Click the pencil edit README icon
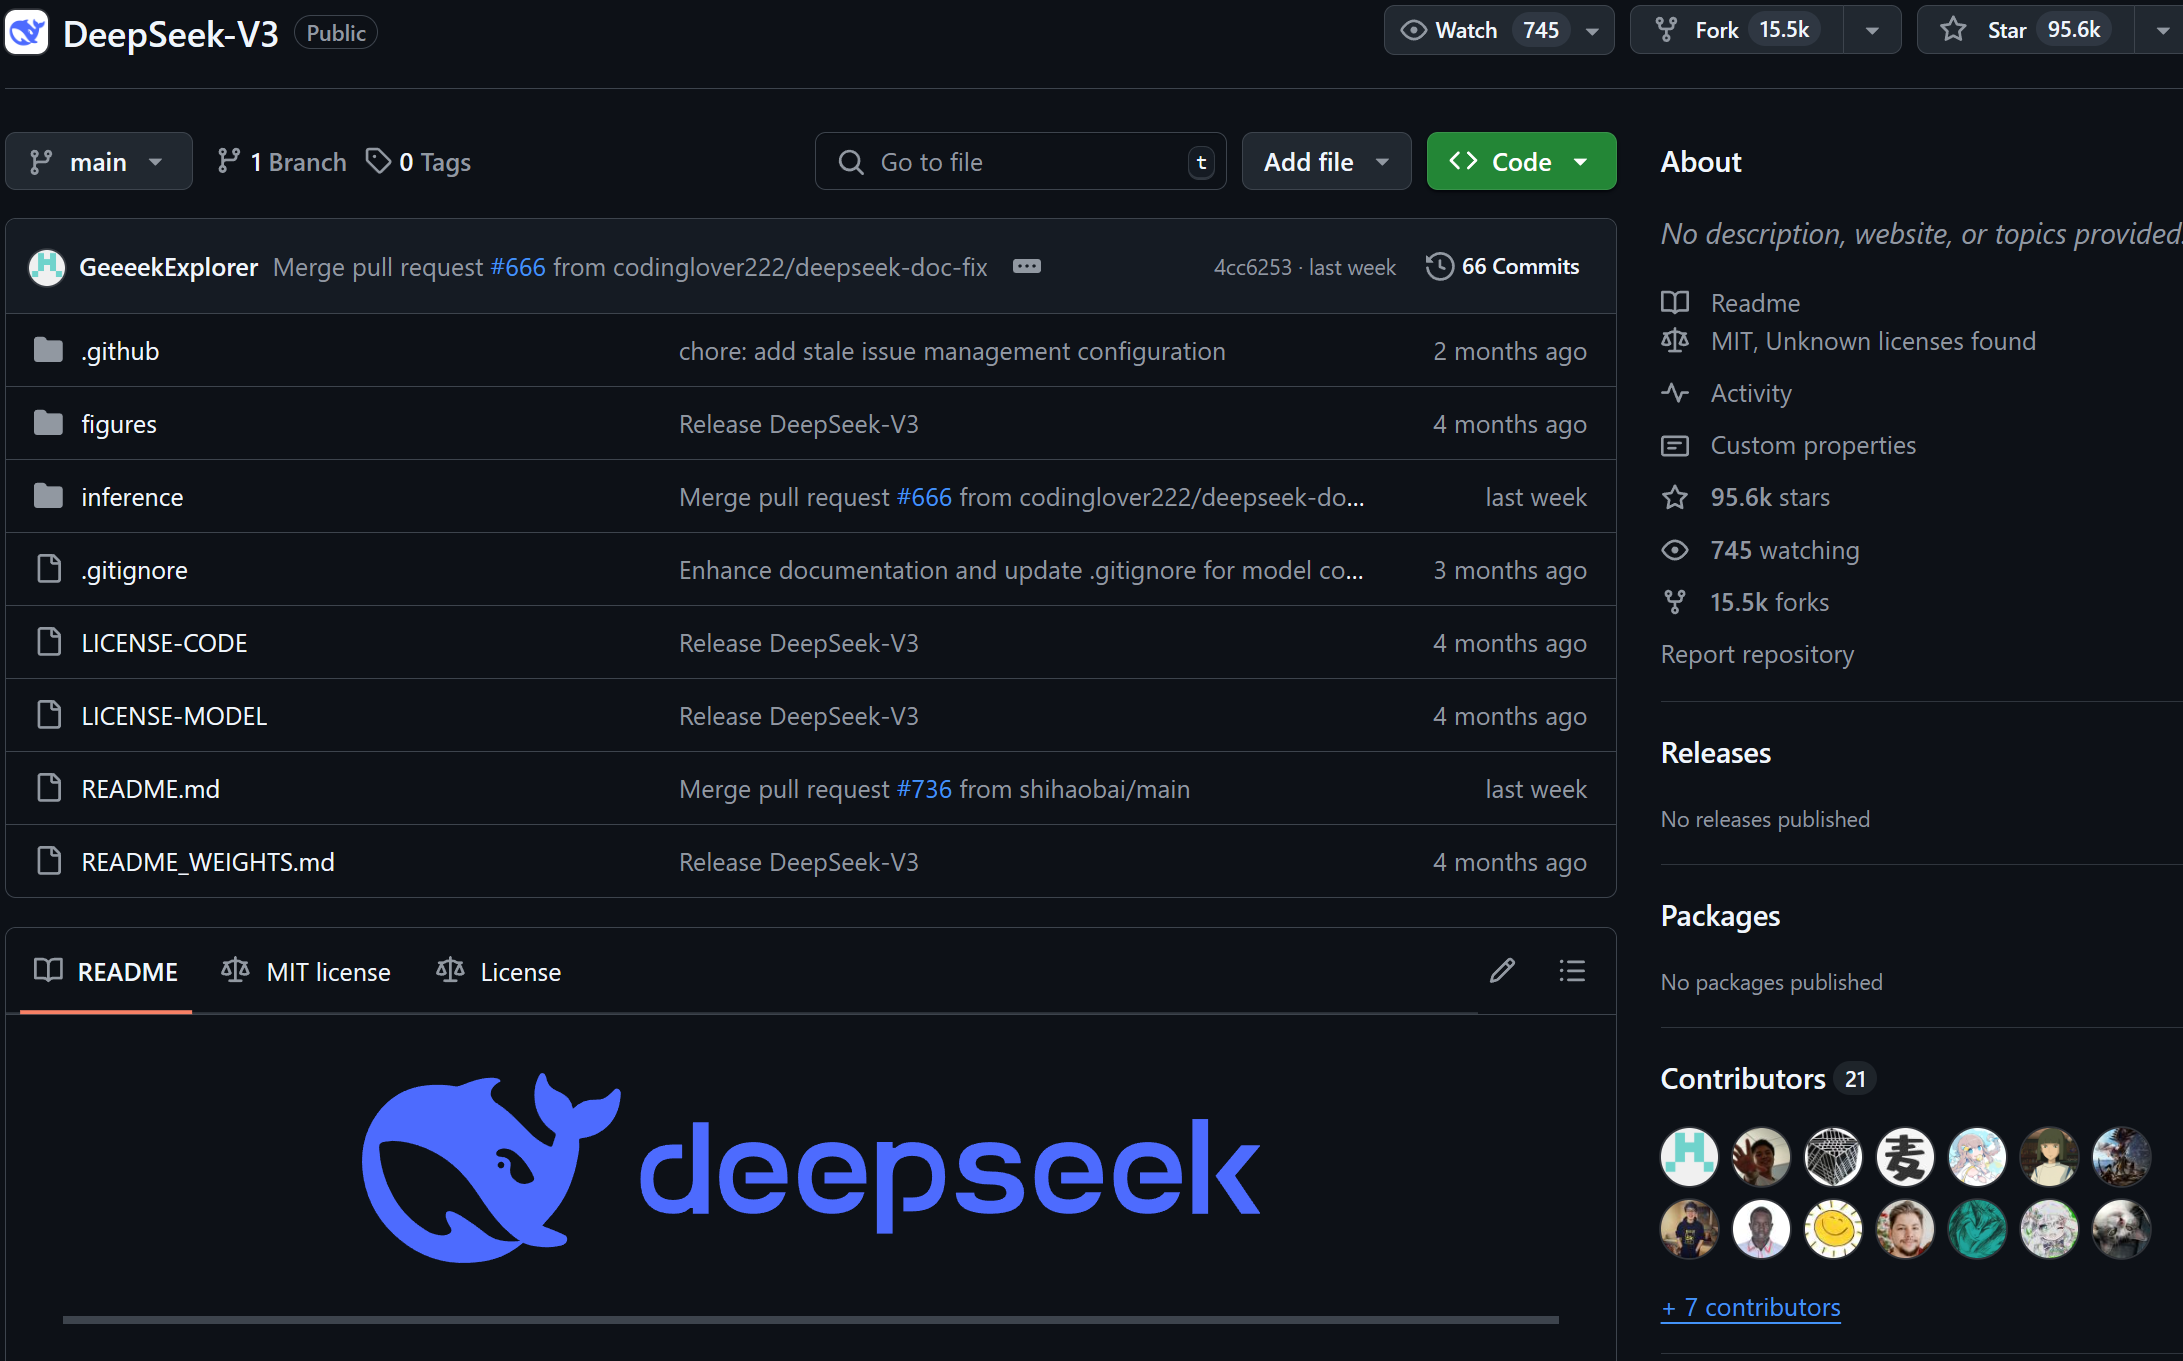This screenshot has height=1361, width=2183. [1502, 971]
